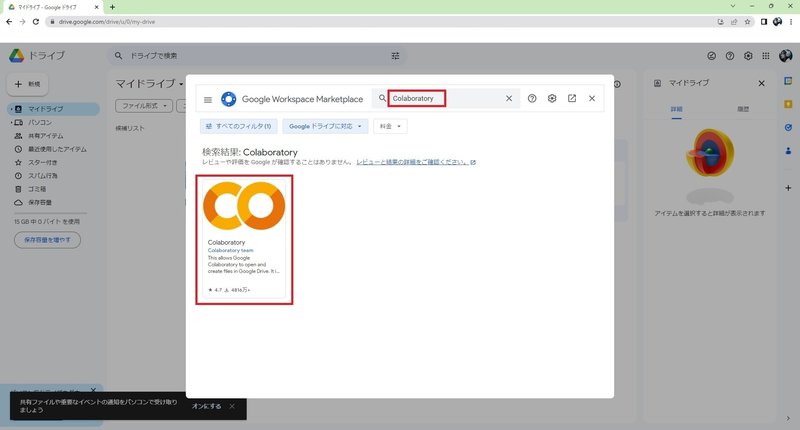The image size is (800, 430).
Task: Open the ファイル形式 filter dropdown
Action: tap(144, 106)
